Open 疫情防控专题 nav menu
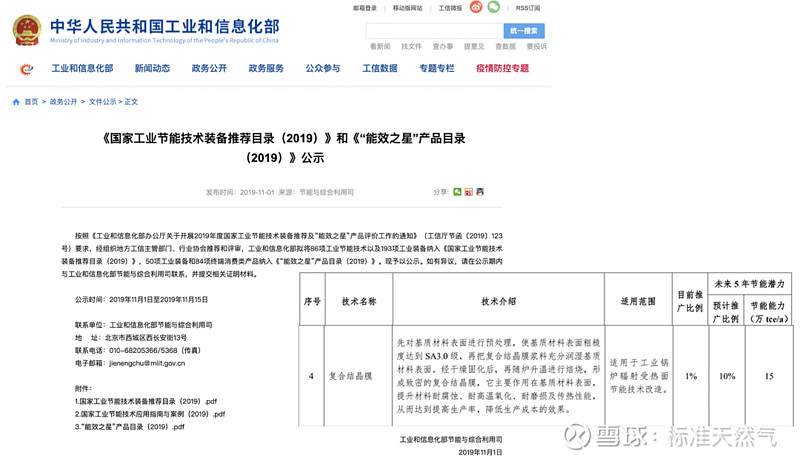 coord(503,68)
